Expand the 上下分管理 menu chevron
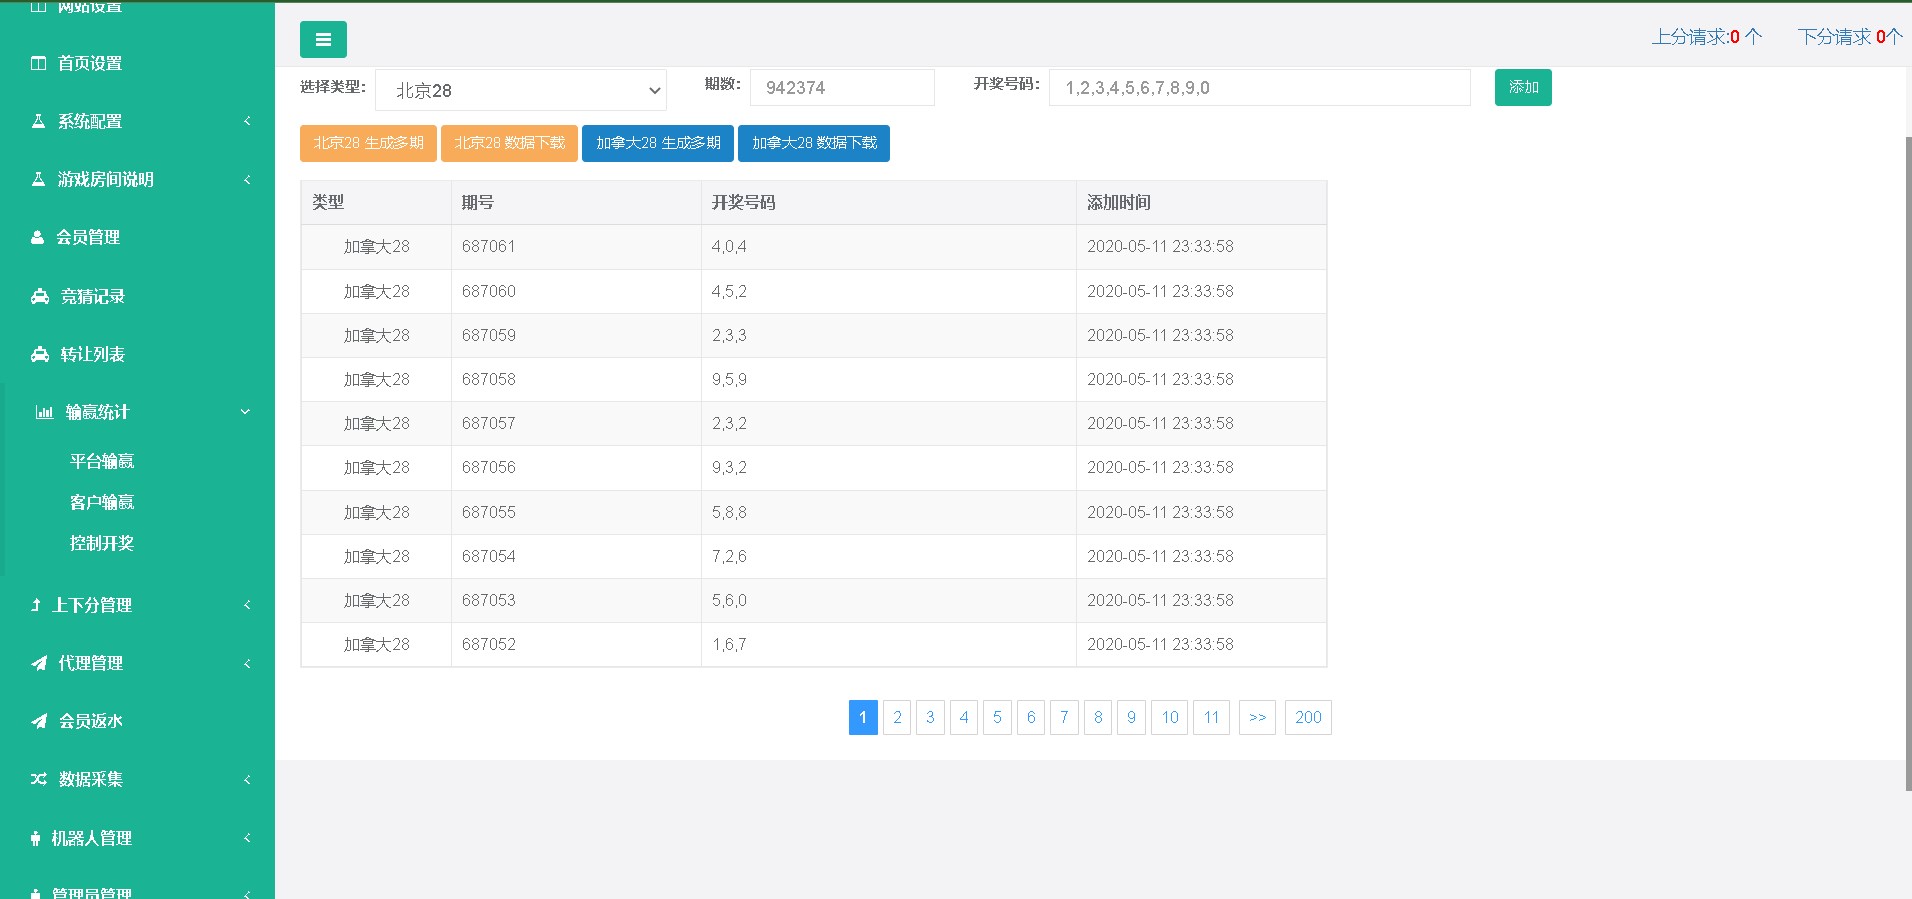The image size is (1912, 899). point(247,605)
